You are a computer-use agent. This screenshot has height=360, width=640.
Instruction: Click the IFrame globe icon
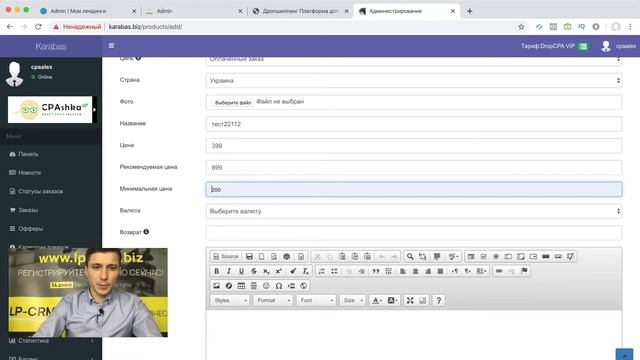click(303, 286)
